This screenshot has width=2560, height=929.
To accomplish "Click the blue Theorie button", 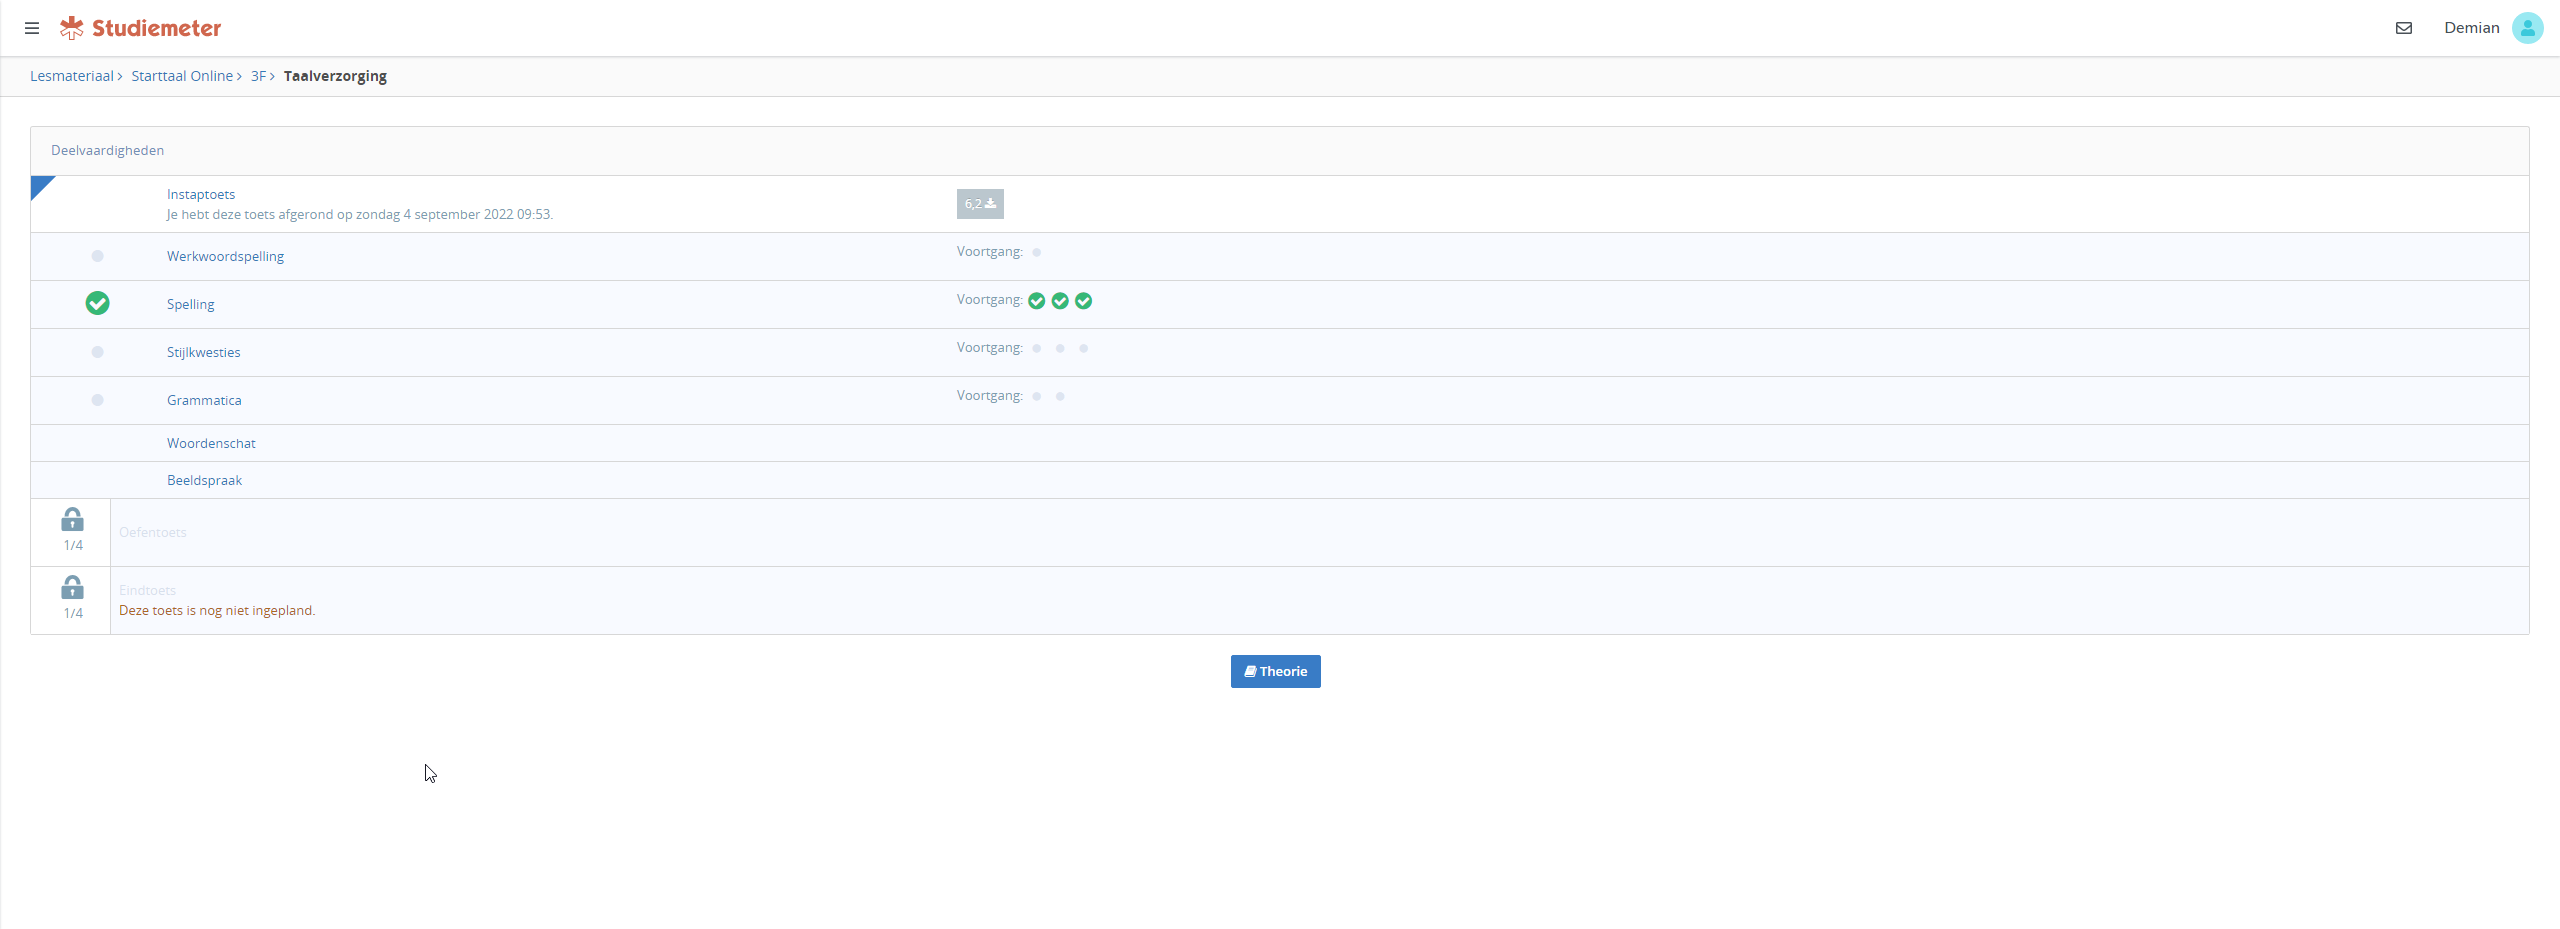I will 1275,671.
